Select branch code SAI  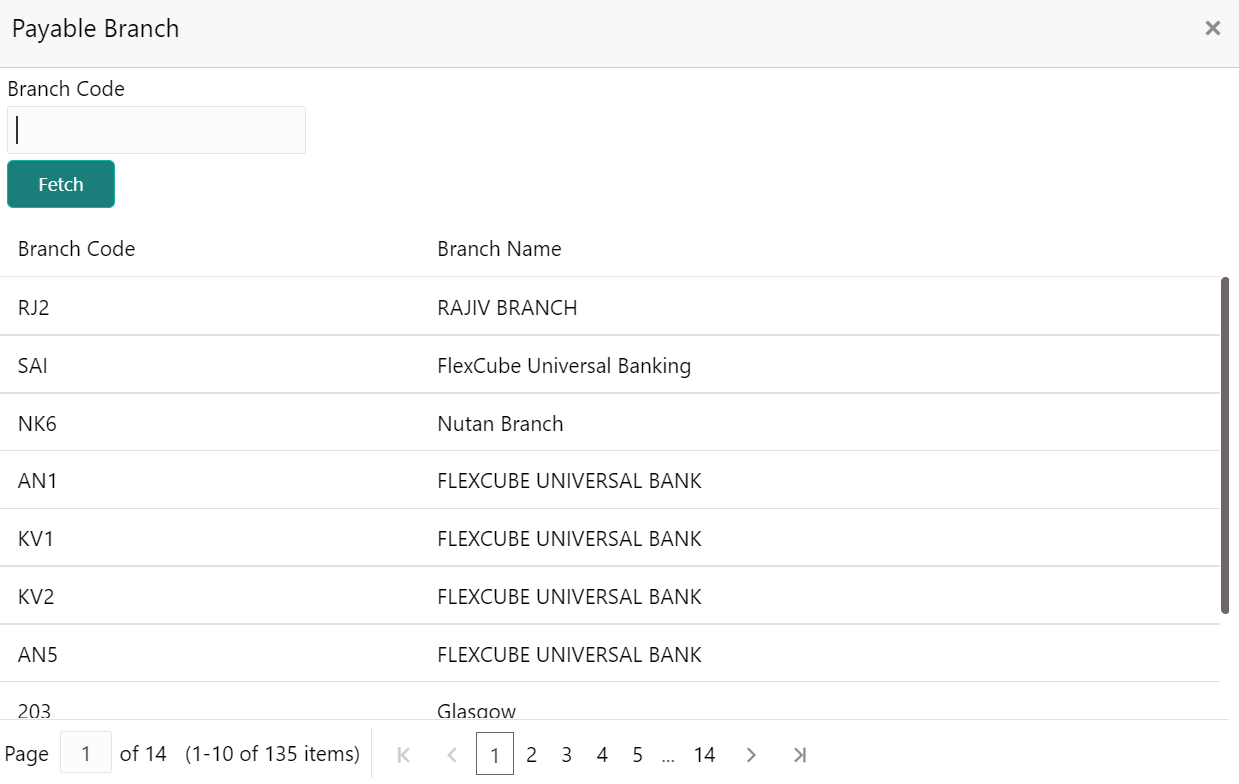(x=33, y=365)
